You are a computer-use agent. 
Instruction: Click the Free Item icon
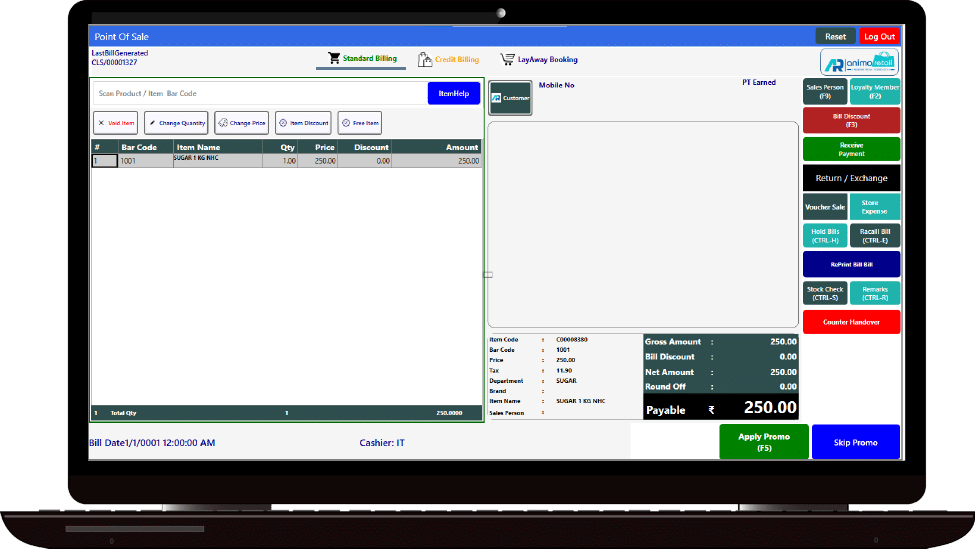click(x=346, y=123)
